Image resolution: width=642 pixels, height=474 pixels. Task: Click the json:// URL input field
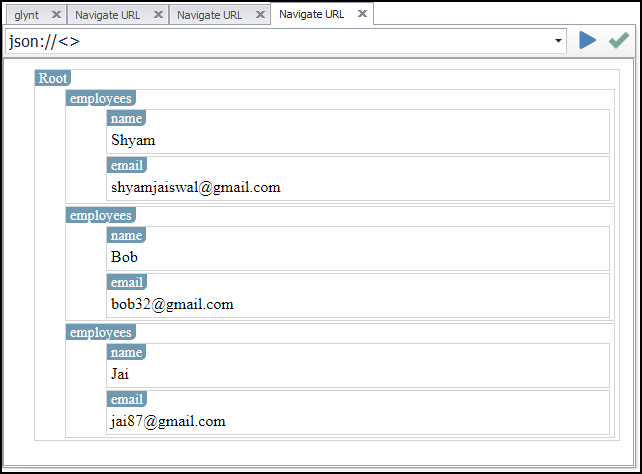tap(280, 42)
